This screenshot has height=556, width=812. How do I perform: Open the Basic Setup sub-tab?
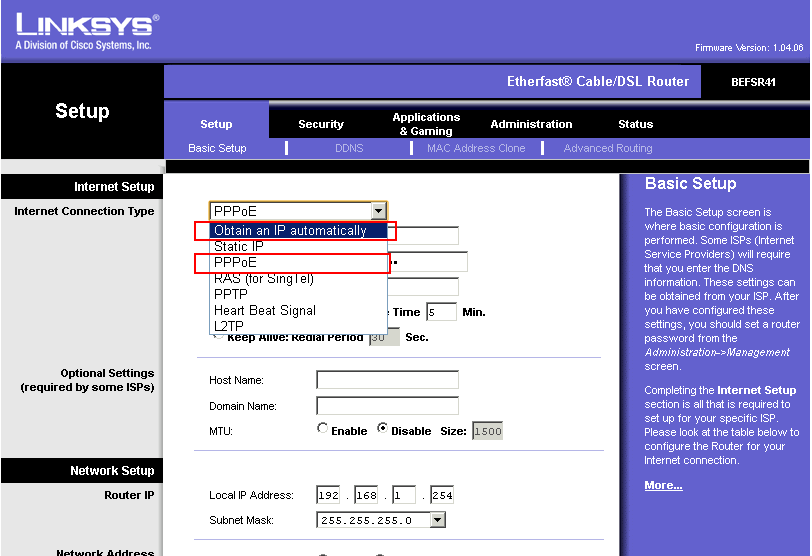tap(217, 148)
